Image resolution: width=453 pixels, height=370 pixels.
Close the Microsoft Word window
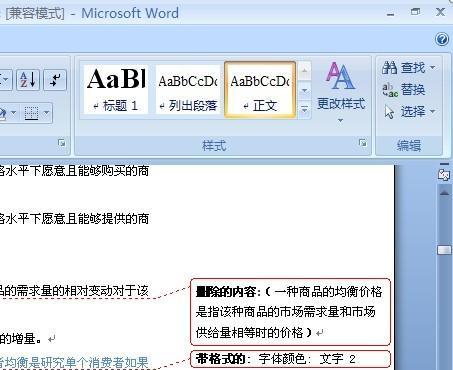(x=440, y=12)
